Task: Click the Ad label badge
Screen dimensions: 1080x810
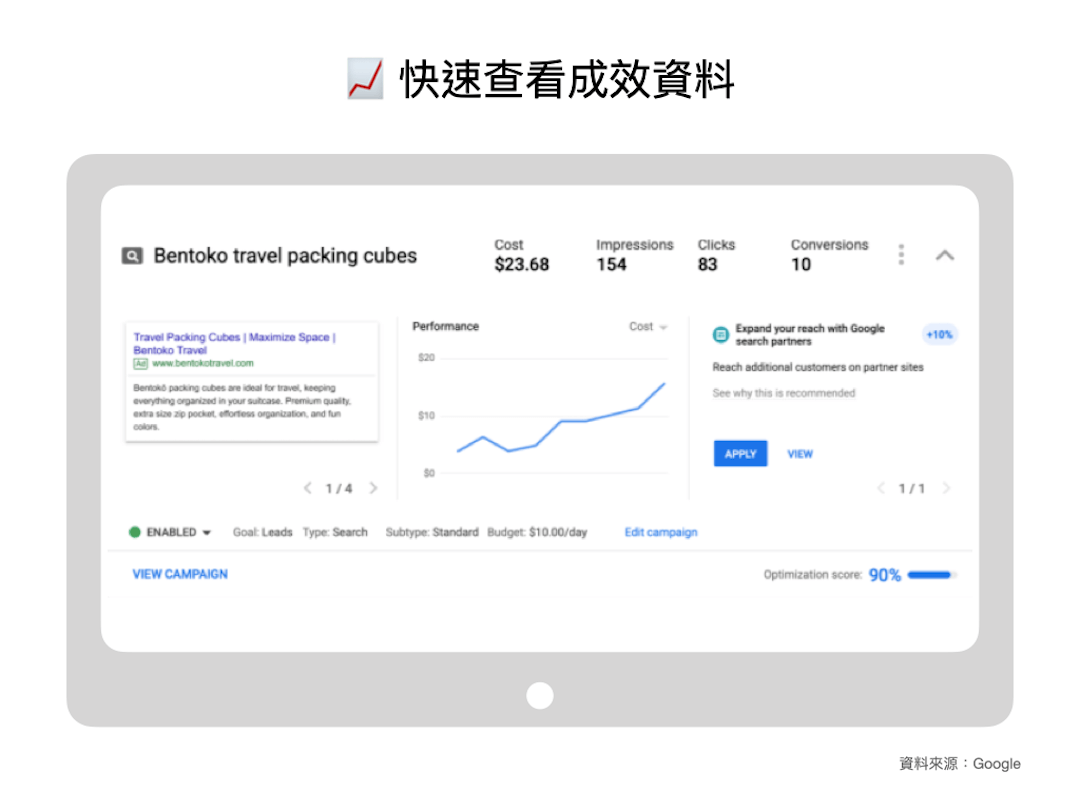Action: 141,363
